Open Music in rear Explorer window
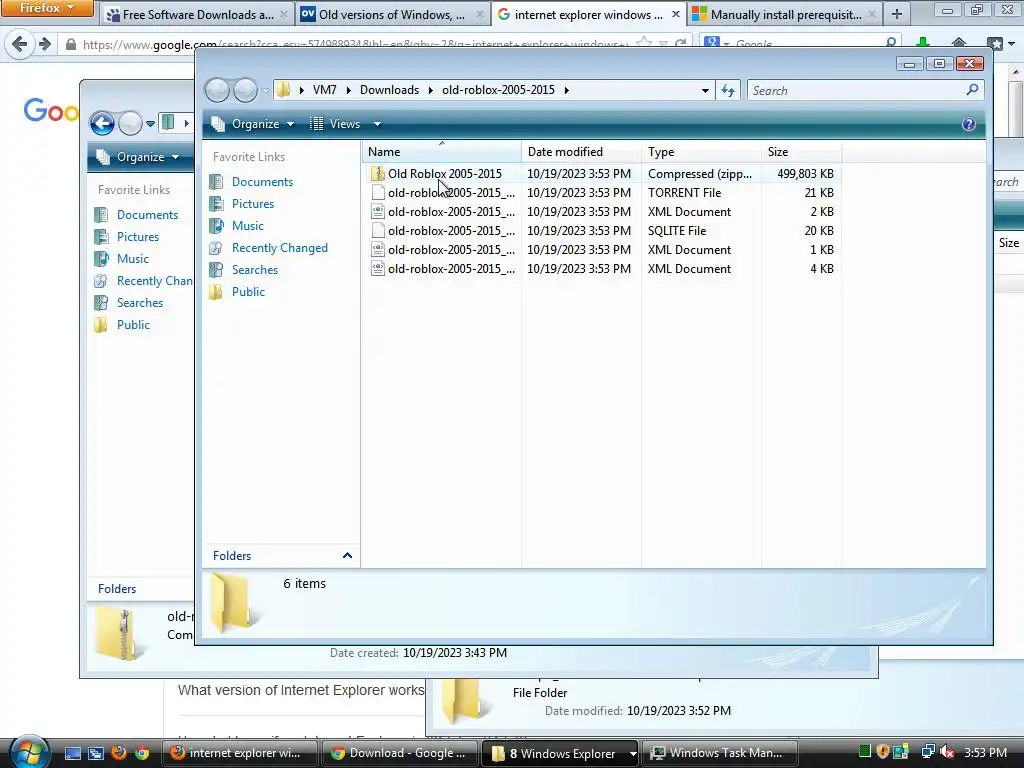This screenshot has height=768, width=1024. tap(133, 259)
